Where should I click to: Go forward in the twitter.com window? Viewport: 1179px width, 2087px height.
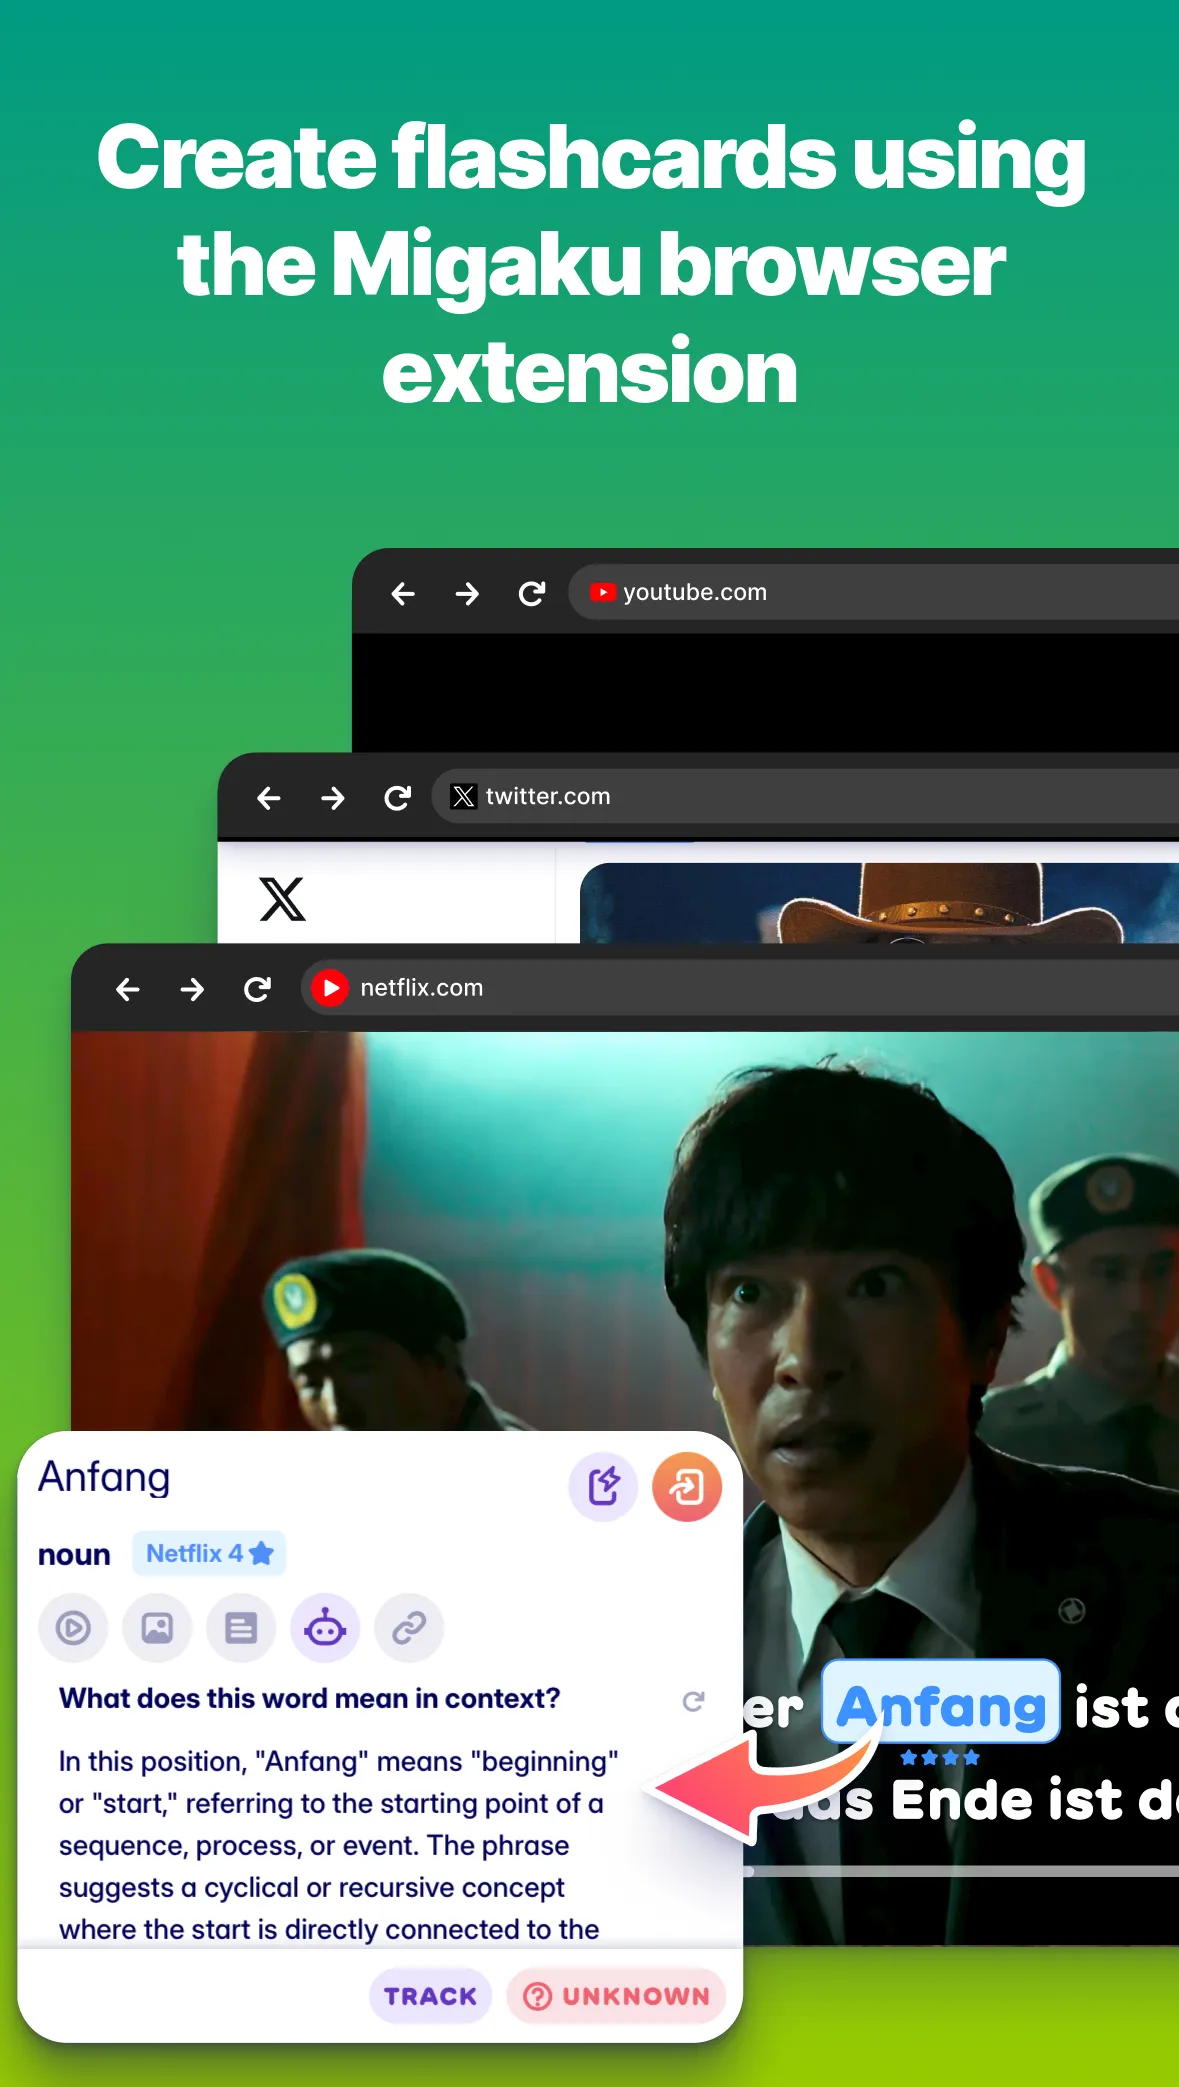tap(333, 798)
